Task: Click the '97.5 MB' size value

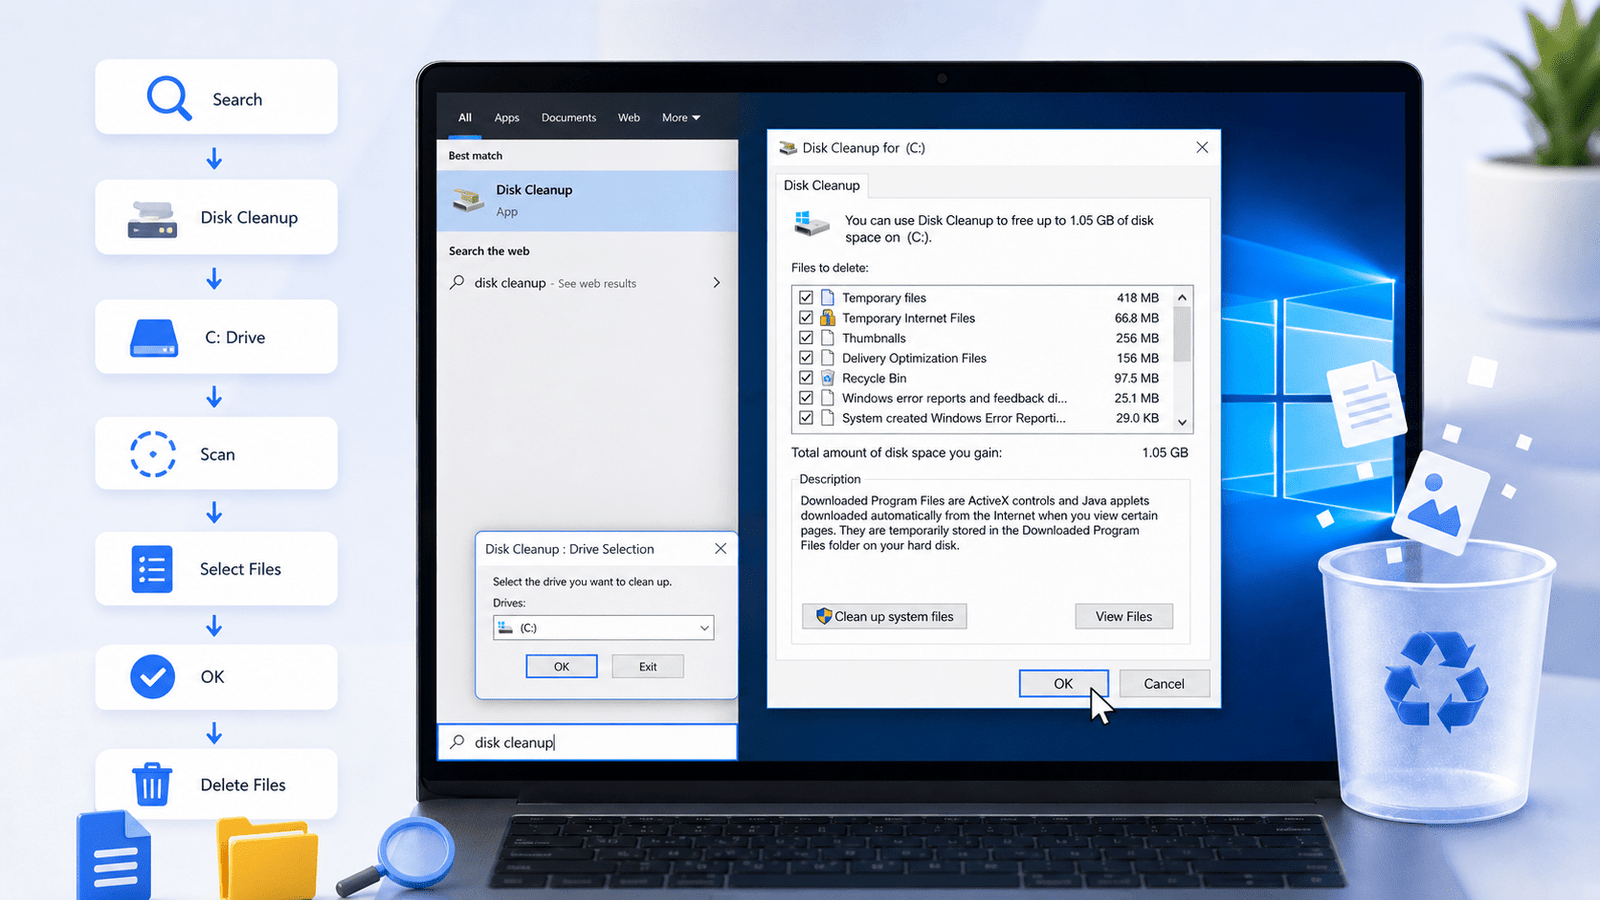Action: (x=1137, y=378)
